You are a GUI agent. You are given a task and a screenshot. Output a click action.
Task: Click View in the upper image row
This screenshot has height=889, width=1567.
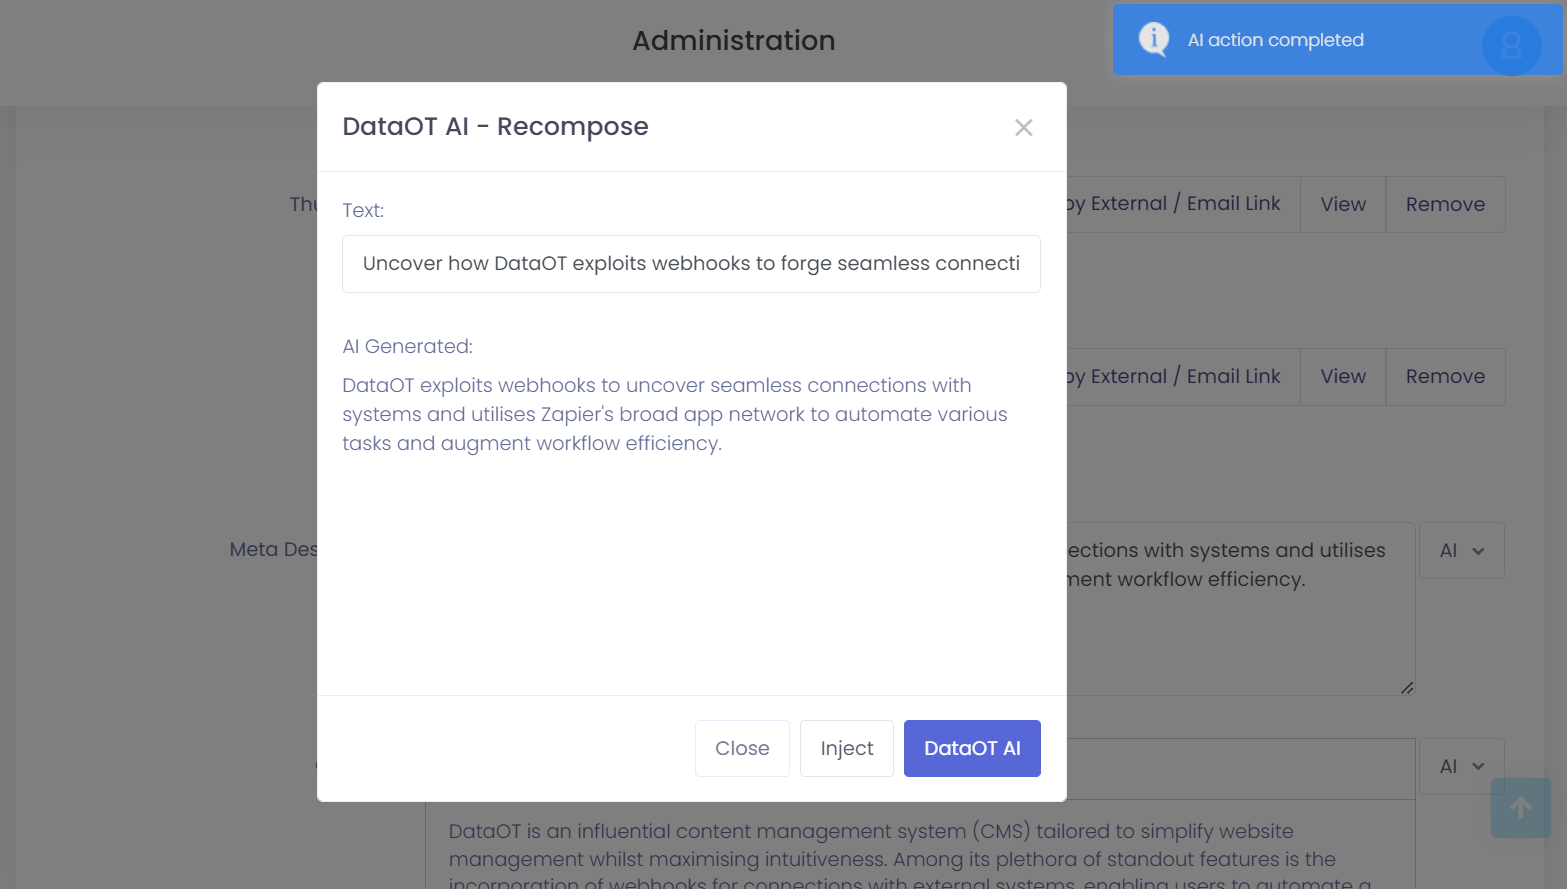(x=1342, y=205)
